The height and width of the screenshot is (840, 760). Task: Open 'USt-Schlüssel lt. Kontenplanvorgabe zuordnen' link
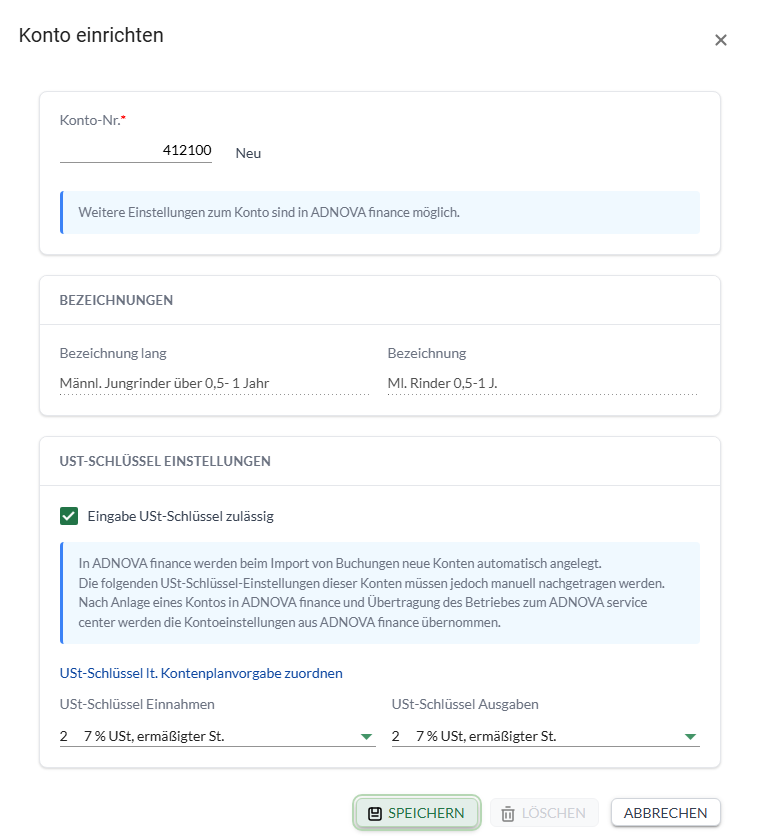[201, 673]
